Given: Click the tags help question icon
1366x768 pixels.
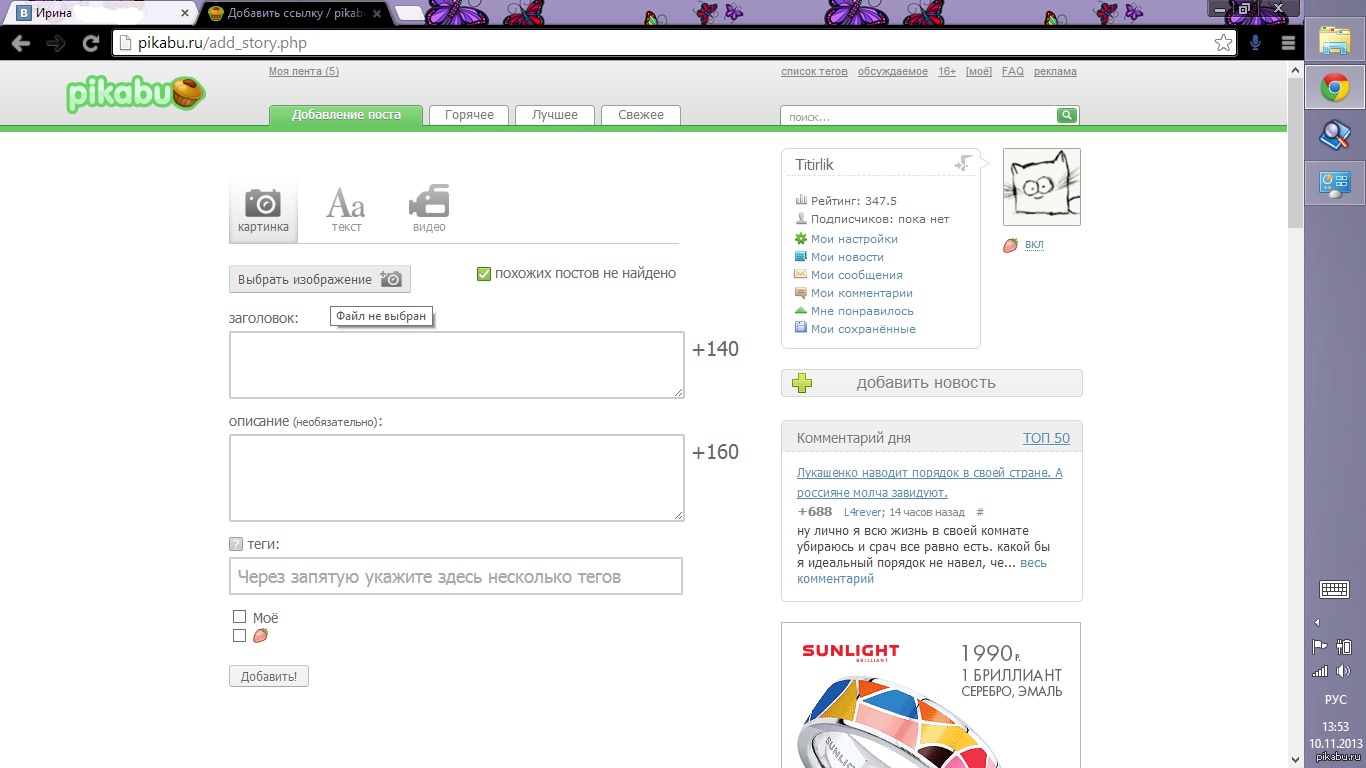Looking at the screenshot, I should click(236, 545).
